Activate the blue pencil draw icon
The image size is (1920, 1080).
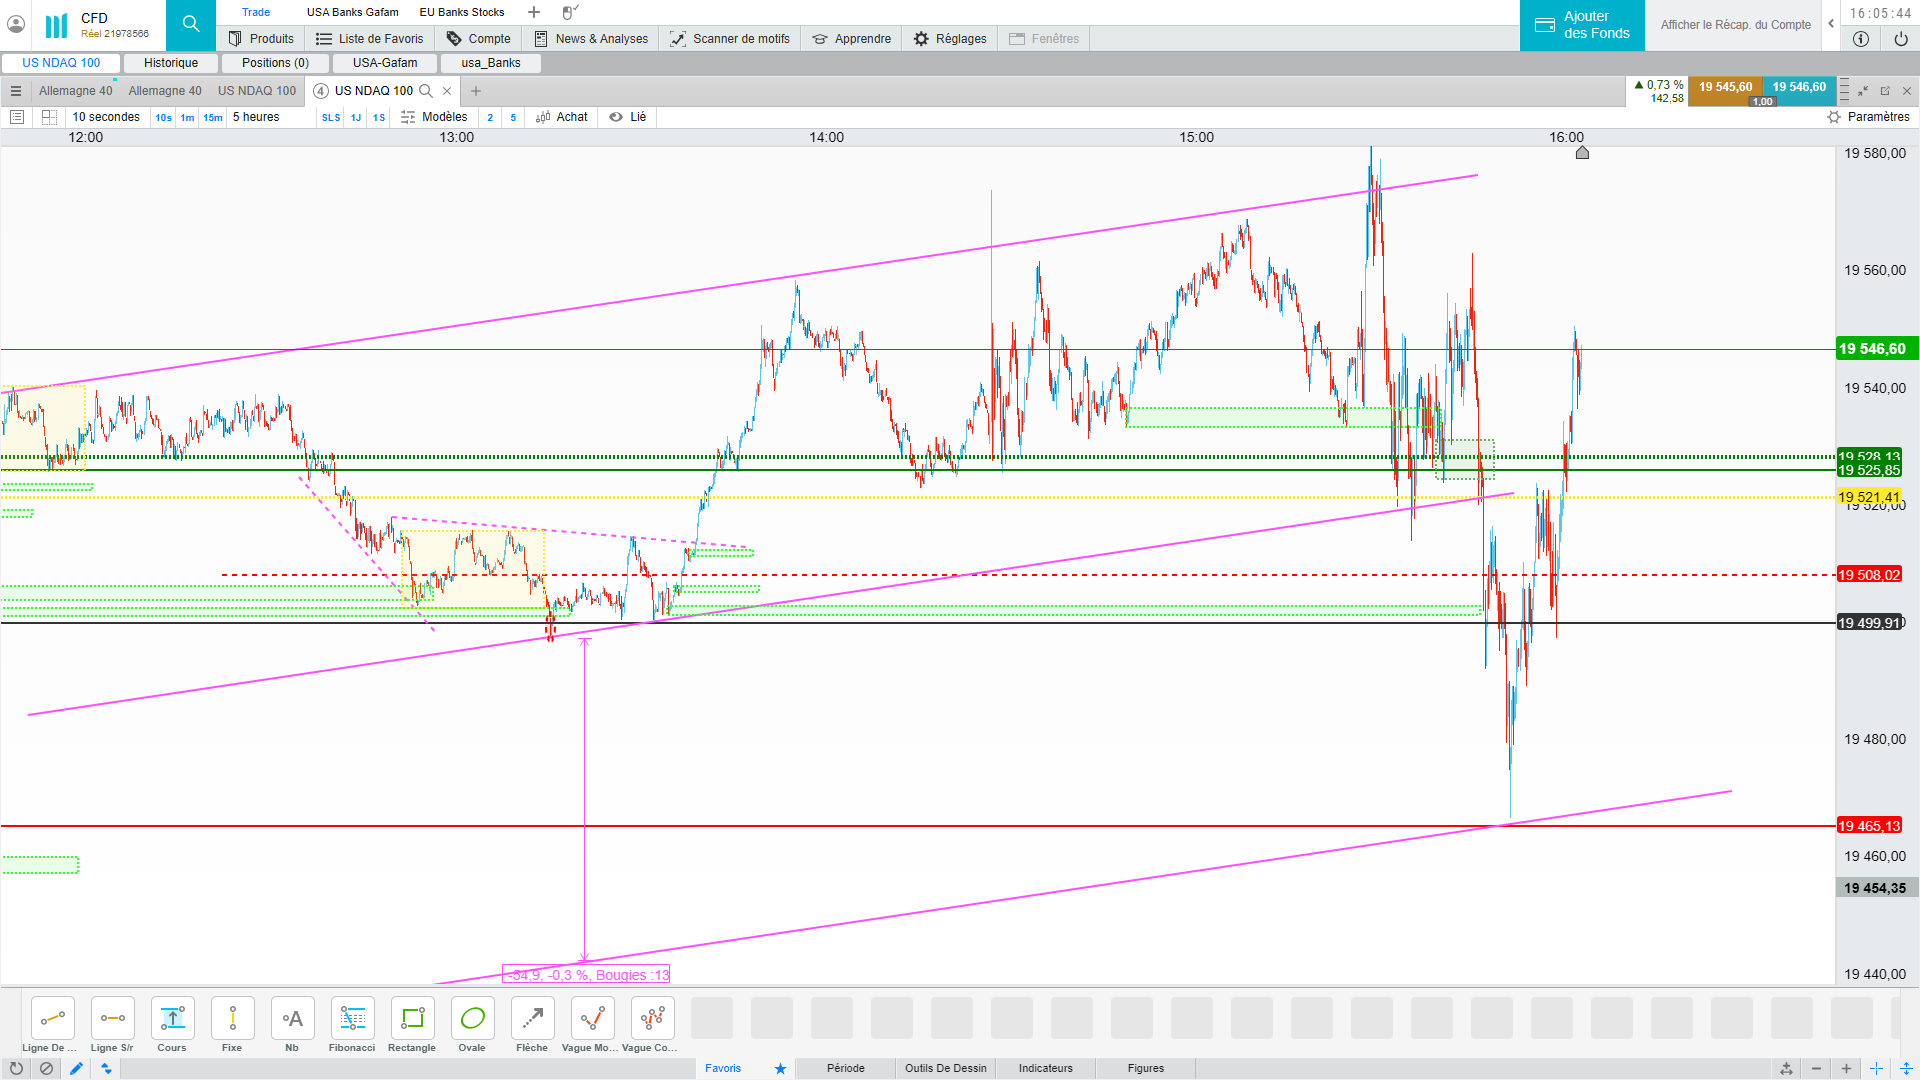[x=76, y=1068]
